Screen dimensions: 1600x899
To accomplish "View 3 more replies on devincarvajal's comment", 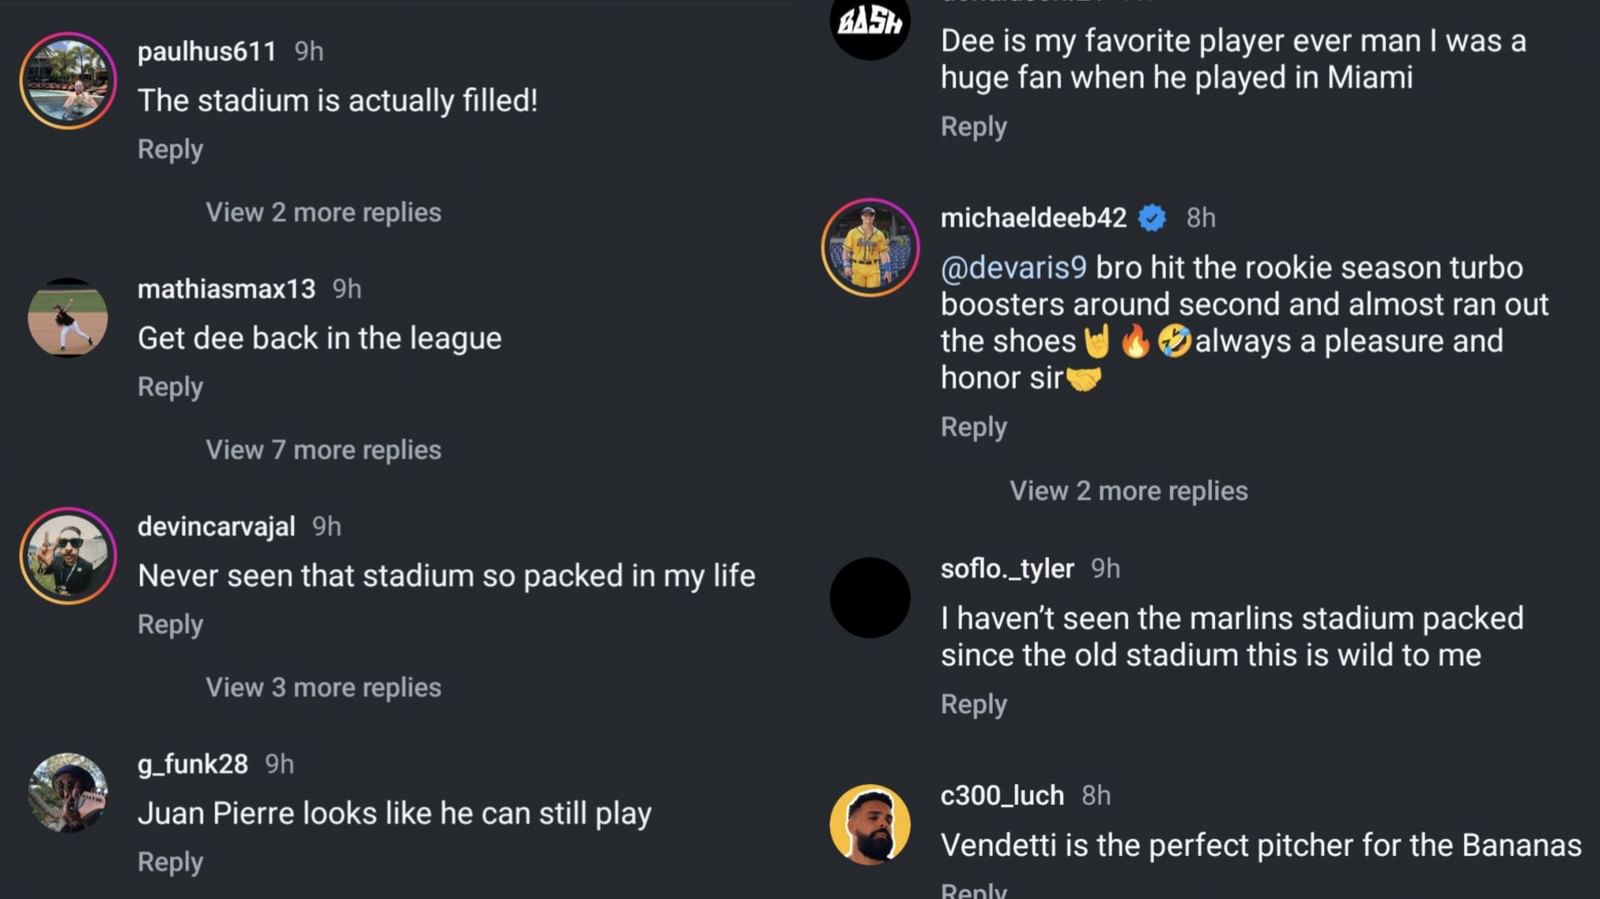I will coord(322,687).
